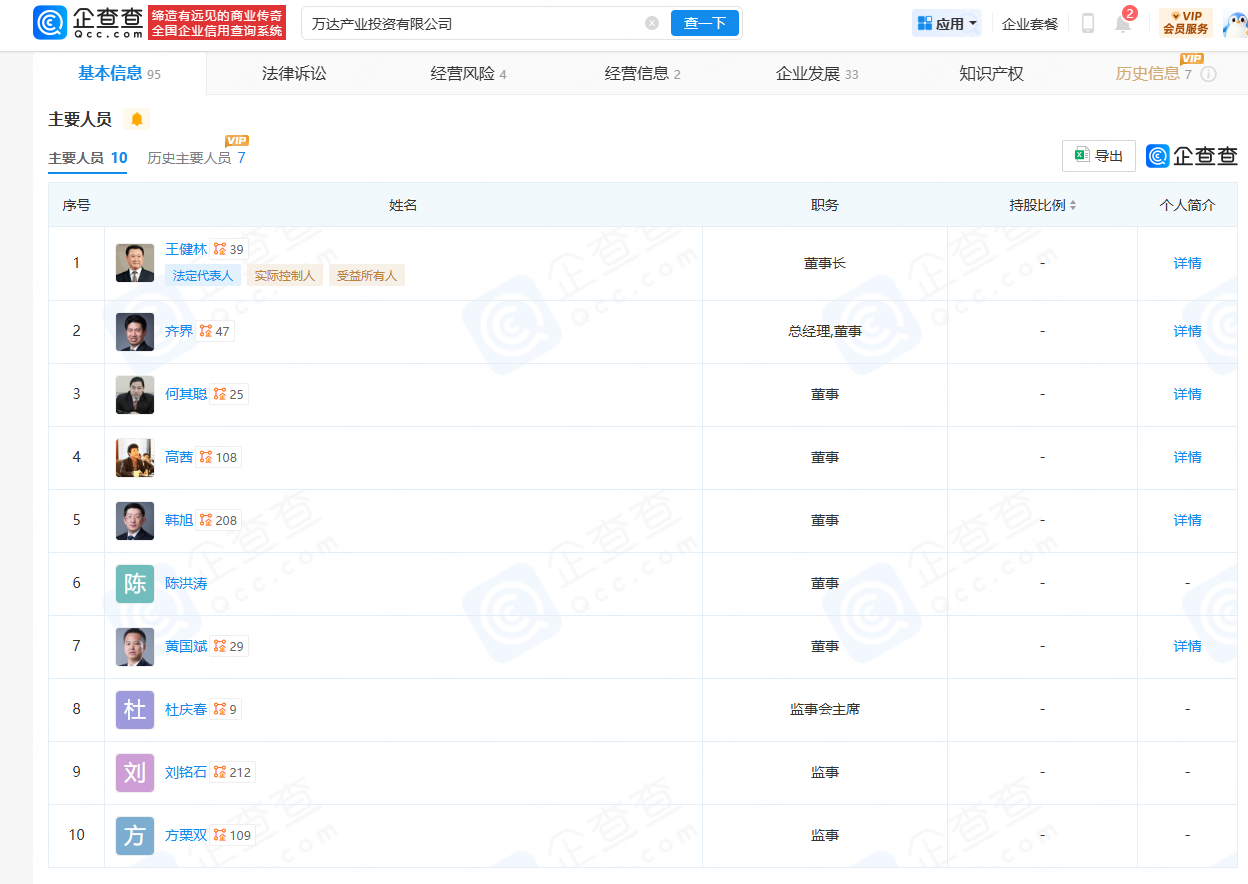Screen dimensions: 1248x884
Task: Open relation graph icon for 刘铭石 212
Action: [219, 772]
